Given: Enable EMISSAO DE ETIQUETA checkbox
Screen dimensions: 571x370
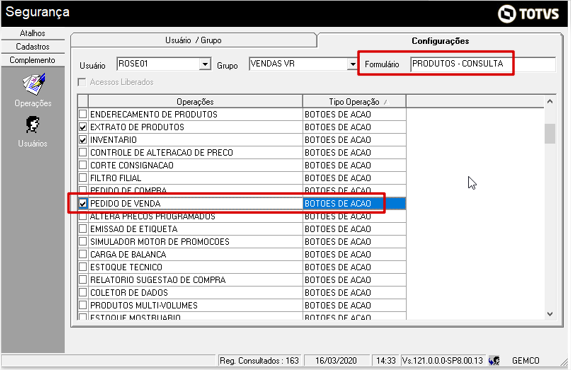Looking at the screenshot, I should click(x=83, y=229).
